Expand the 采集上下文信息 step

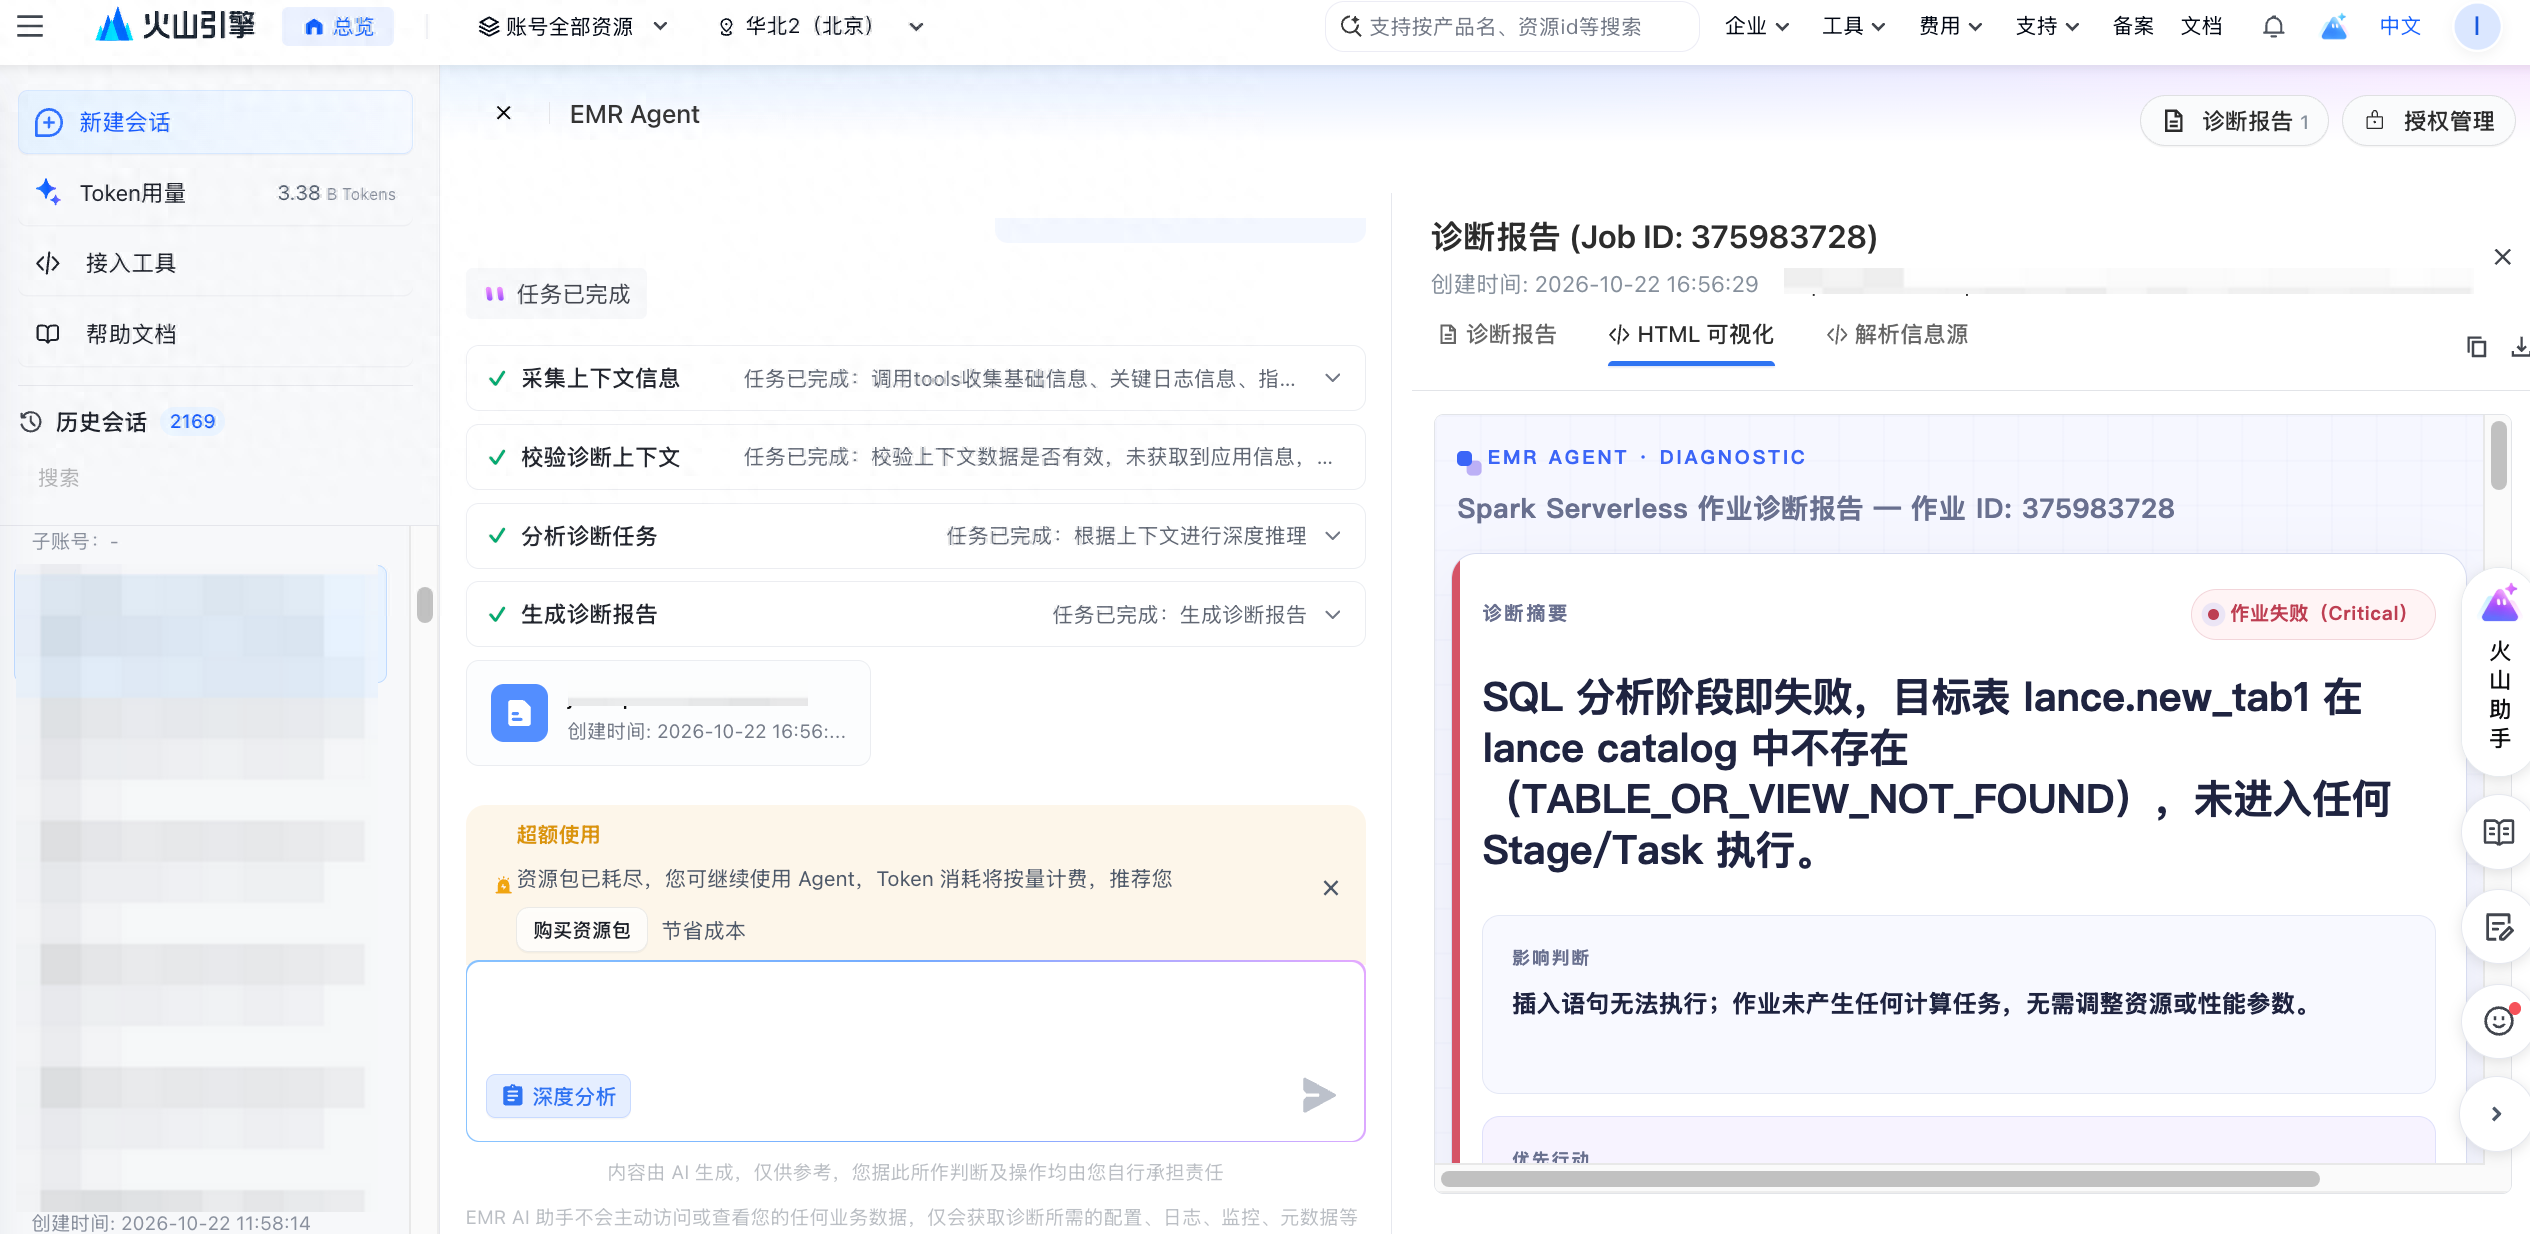[916, 378]
